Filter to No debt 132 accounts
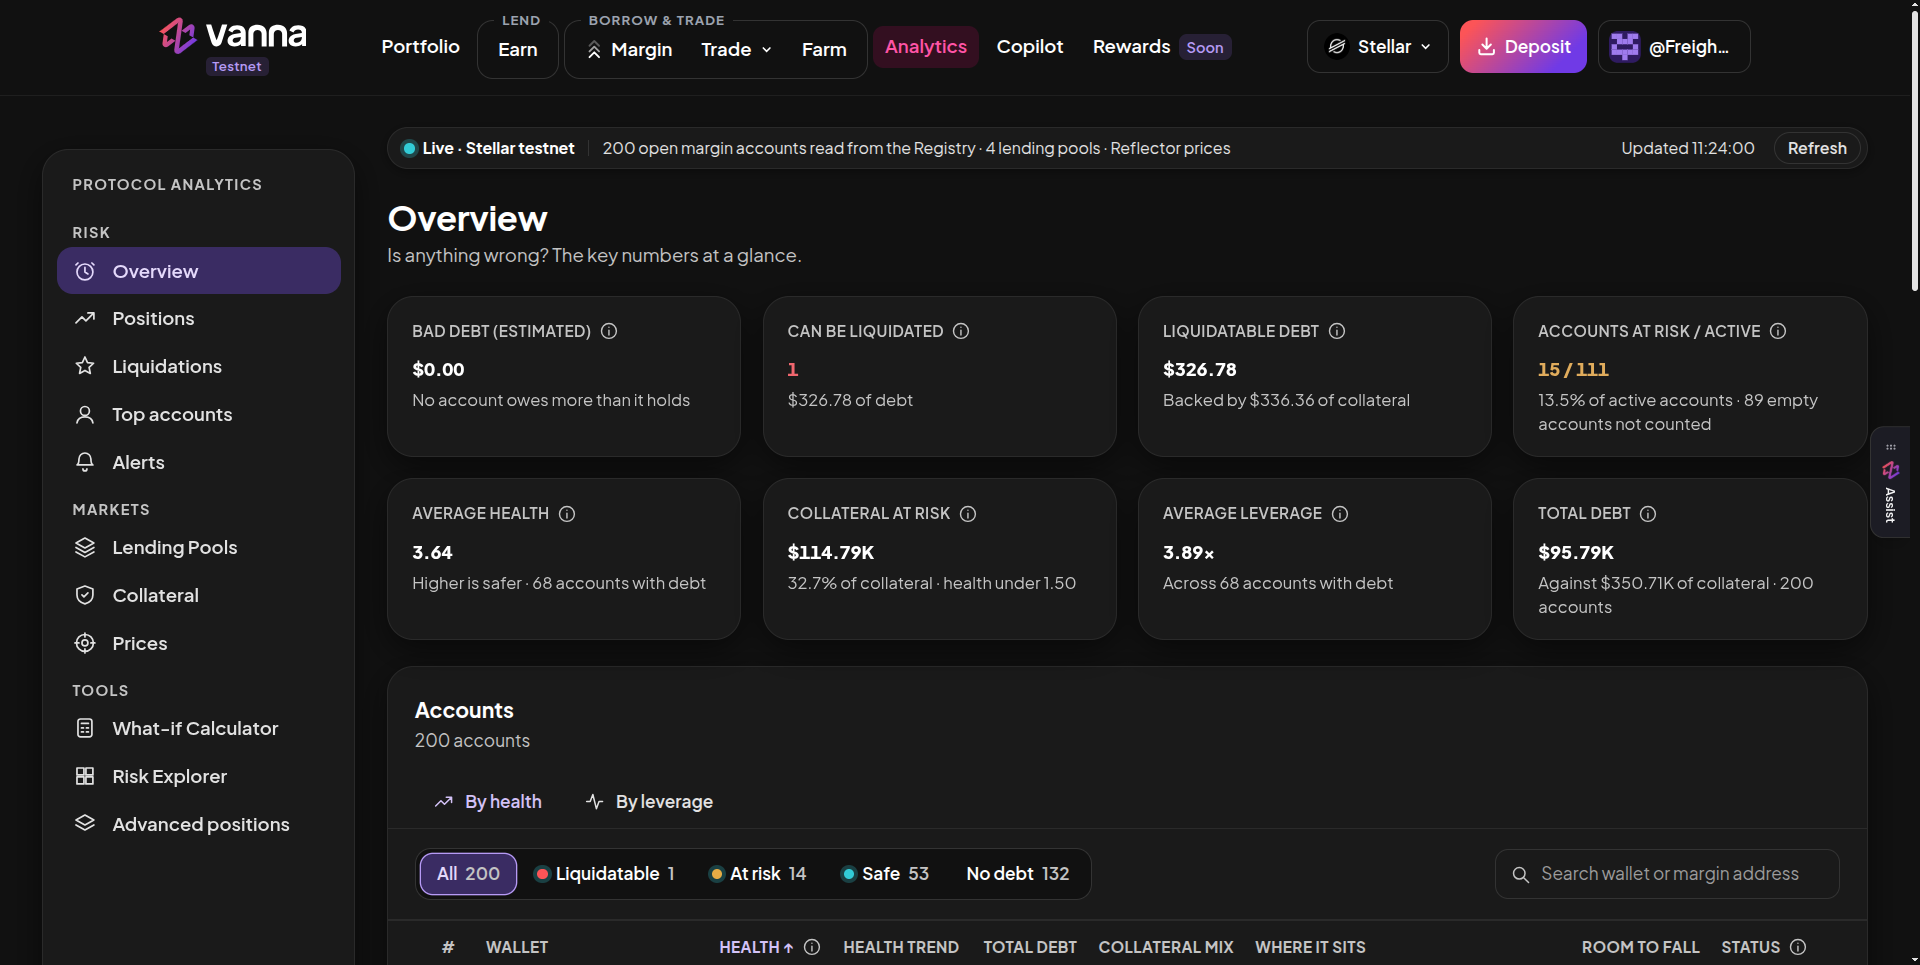Viewport: 1920px width, 965px height. [1018, 874]
